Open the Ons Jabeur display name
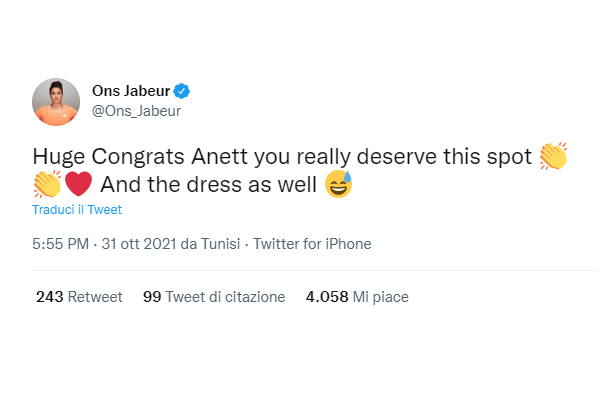 pyautogui.click(x=131, y=91)
